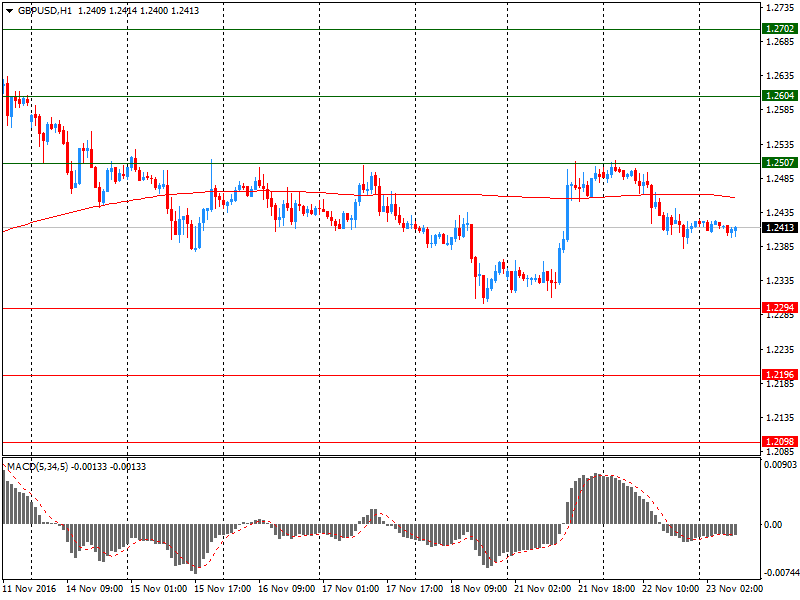Click the 21 Nov 02:00 time label

click(542, 589)
